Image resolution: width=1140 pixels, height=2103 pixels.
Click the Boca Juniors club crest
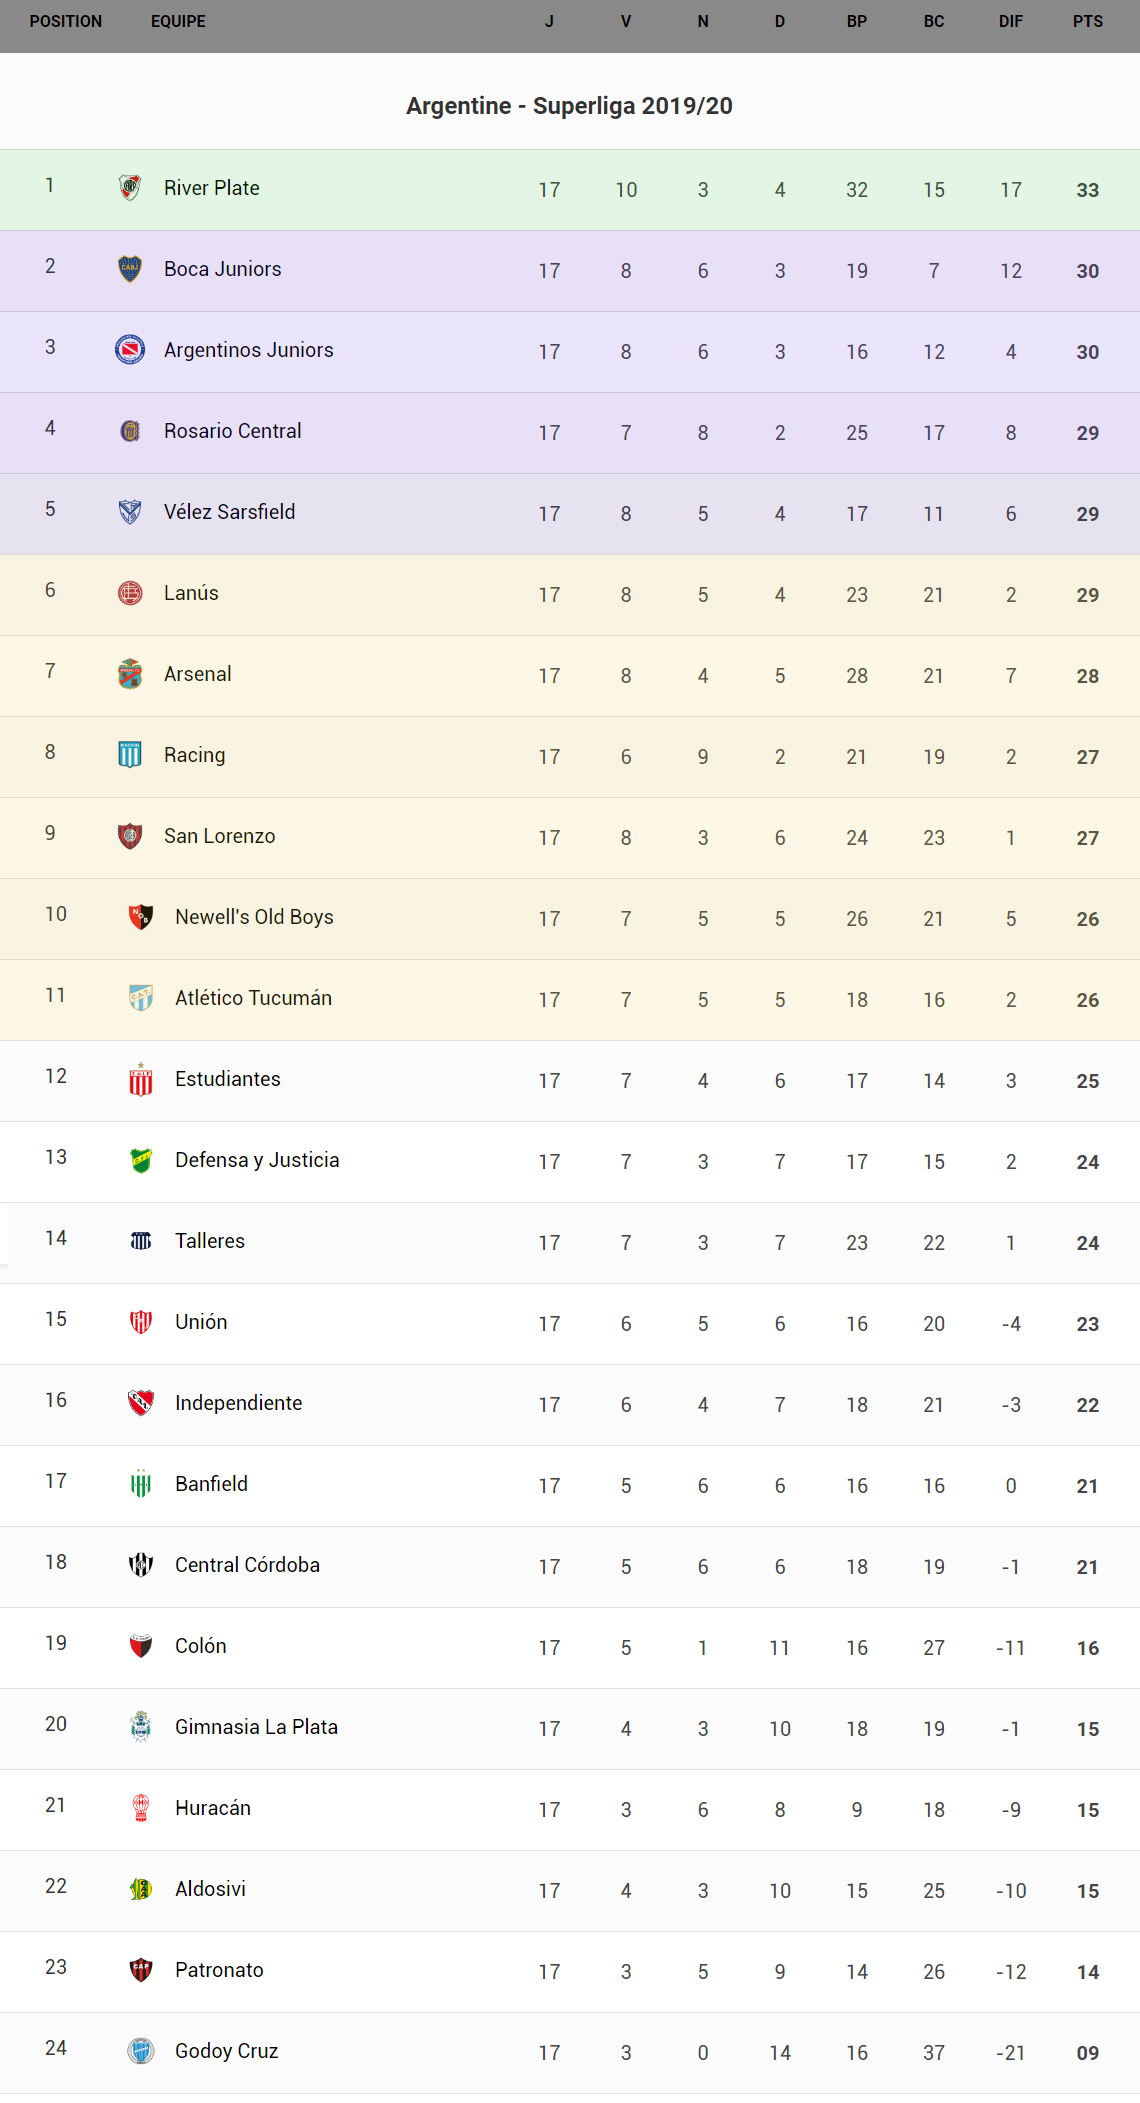[x=130, y=269]
